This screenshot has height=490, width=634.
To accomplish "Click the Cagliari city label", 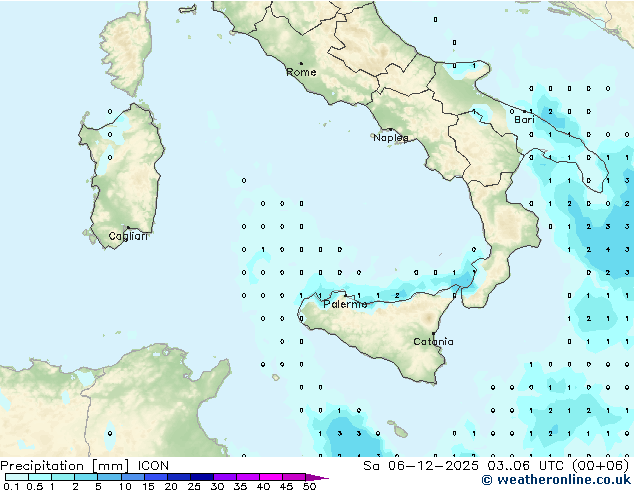I will [x=128, y=236].
